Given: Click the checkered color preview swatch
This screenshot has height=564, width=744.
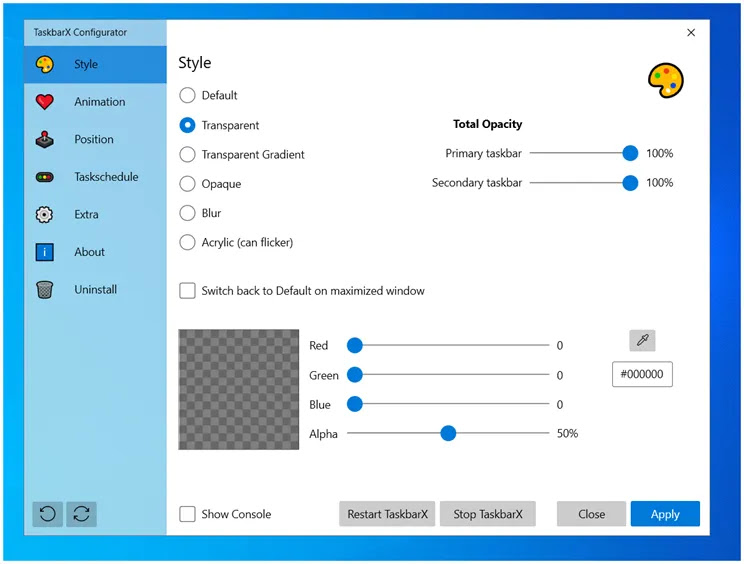Looking at the screenshot, I should pos(239,389).
